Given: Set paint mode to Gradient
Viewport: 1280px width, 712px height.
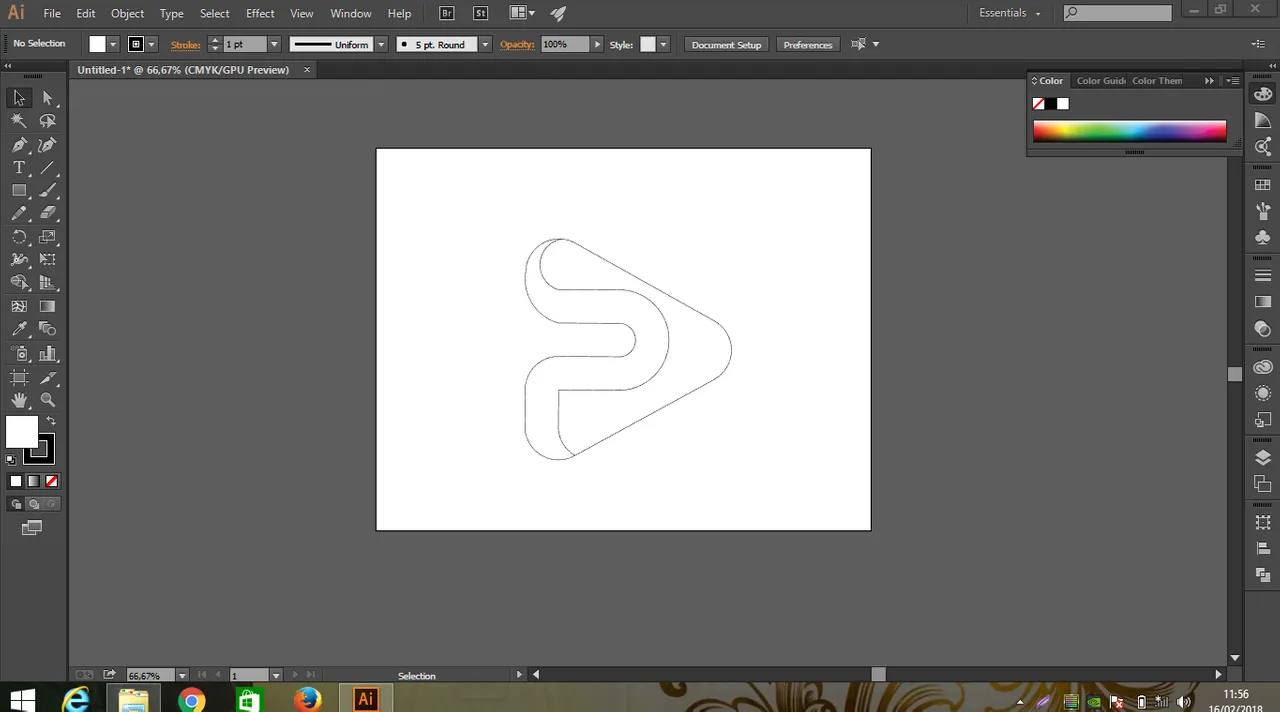Looking at the screenshot, I should tap(33, 481).
